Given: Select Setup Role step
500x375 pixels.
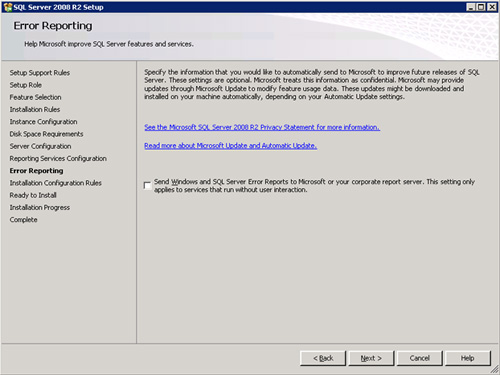Looking at the screenshot, I should (x=26, y=85).
